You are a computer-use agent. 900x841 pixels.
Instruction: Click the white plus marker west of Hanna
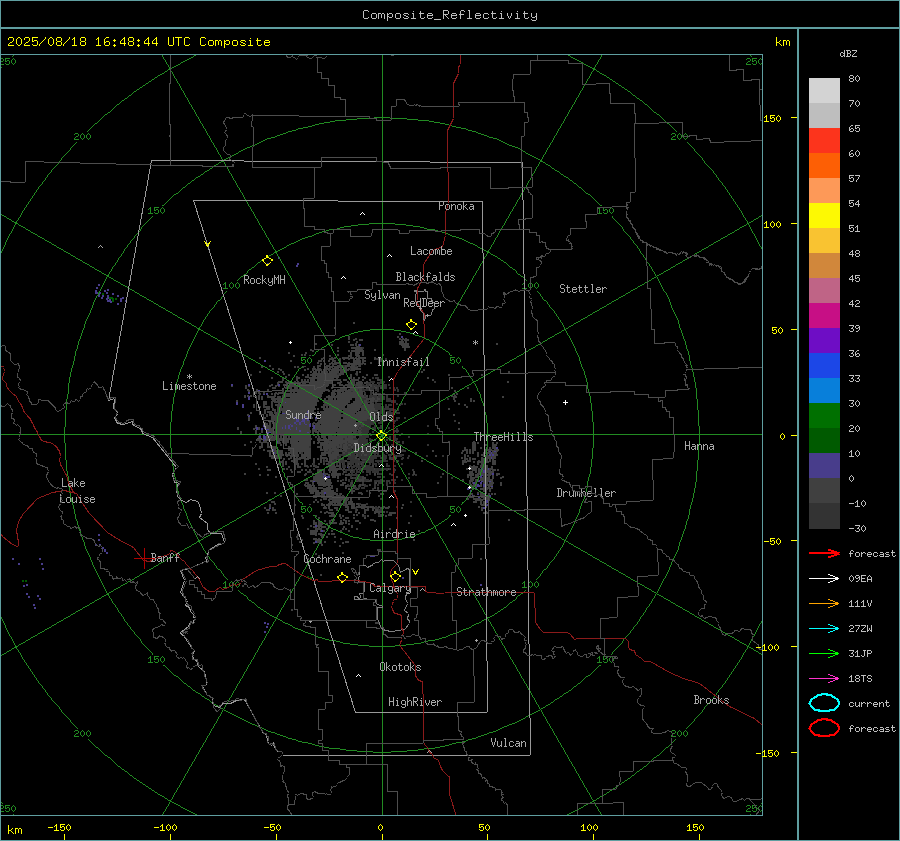click(x=565, y=402)
